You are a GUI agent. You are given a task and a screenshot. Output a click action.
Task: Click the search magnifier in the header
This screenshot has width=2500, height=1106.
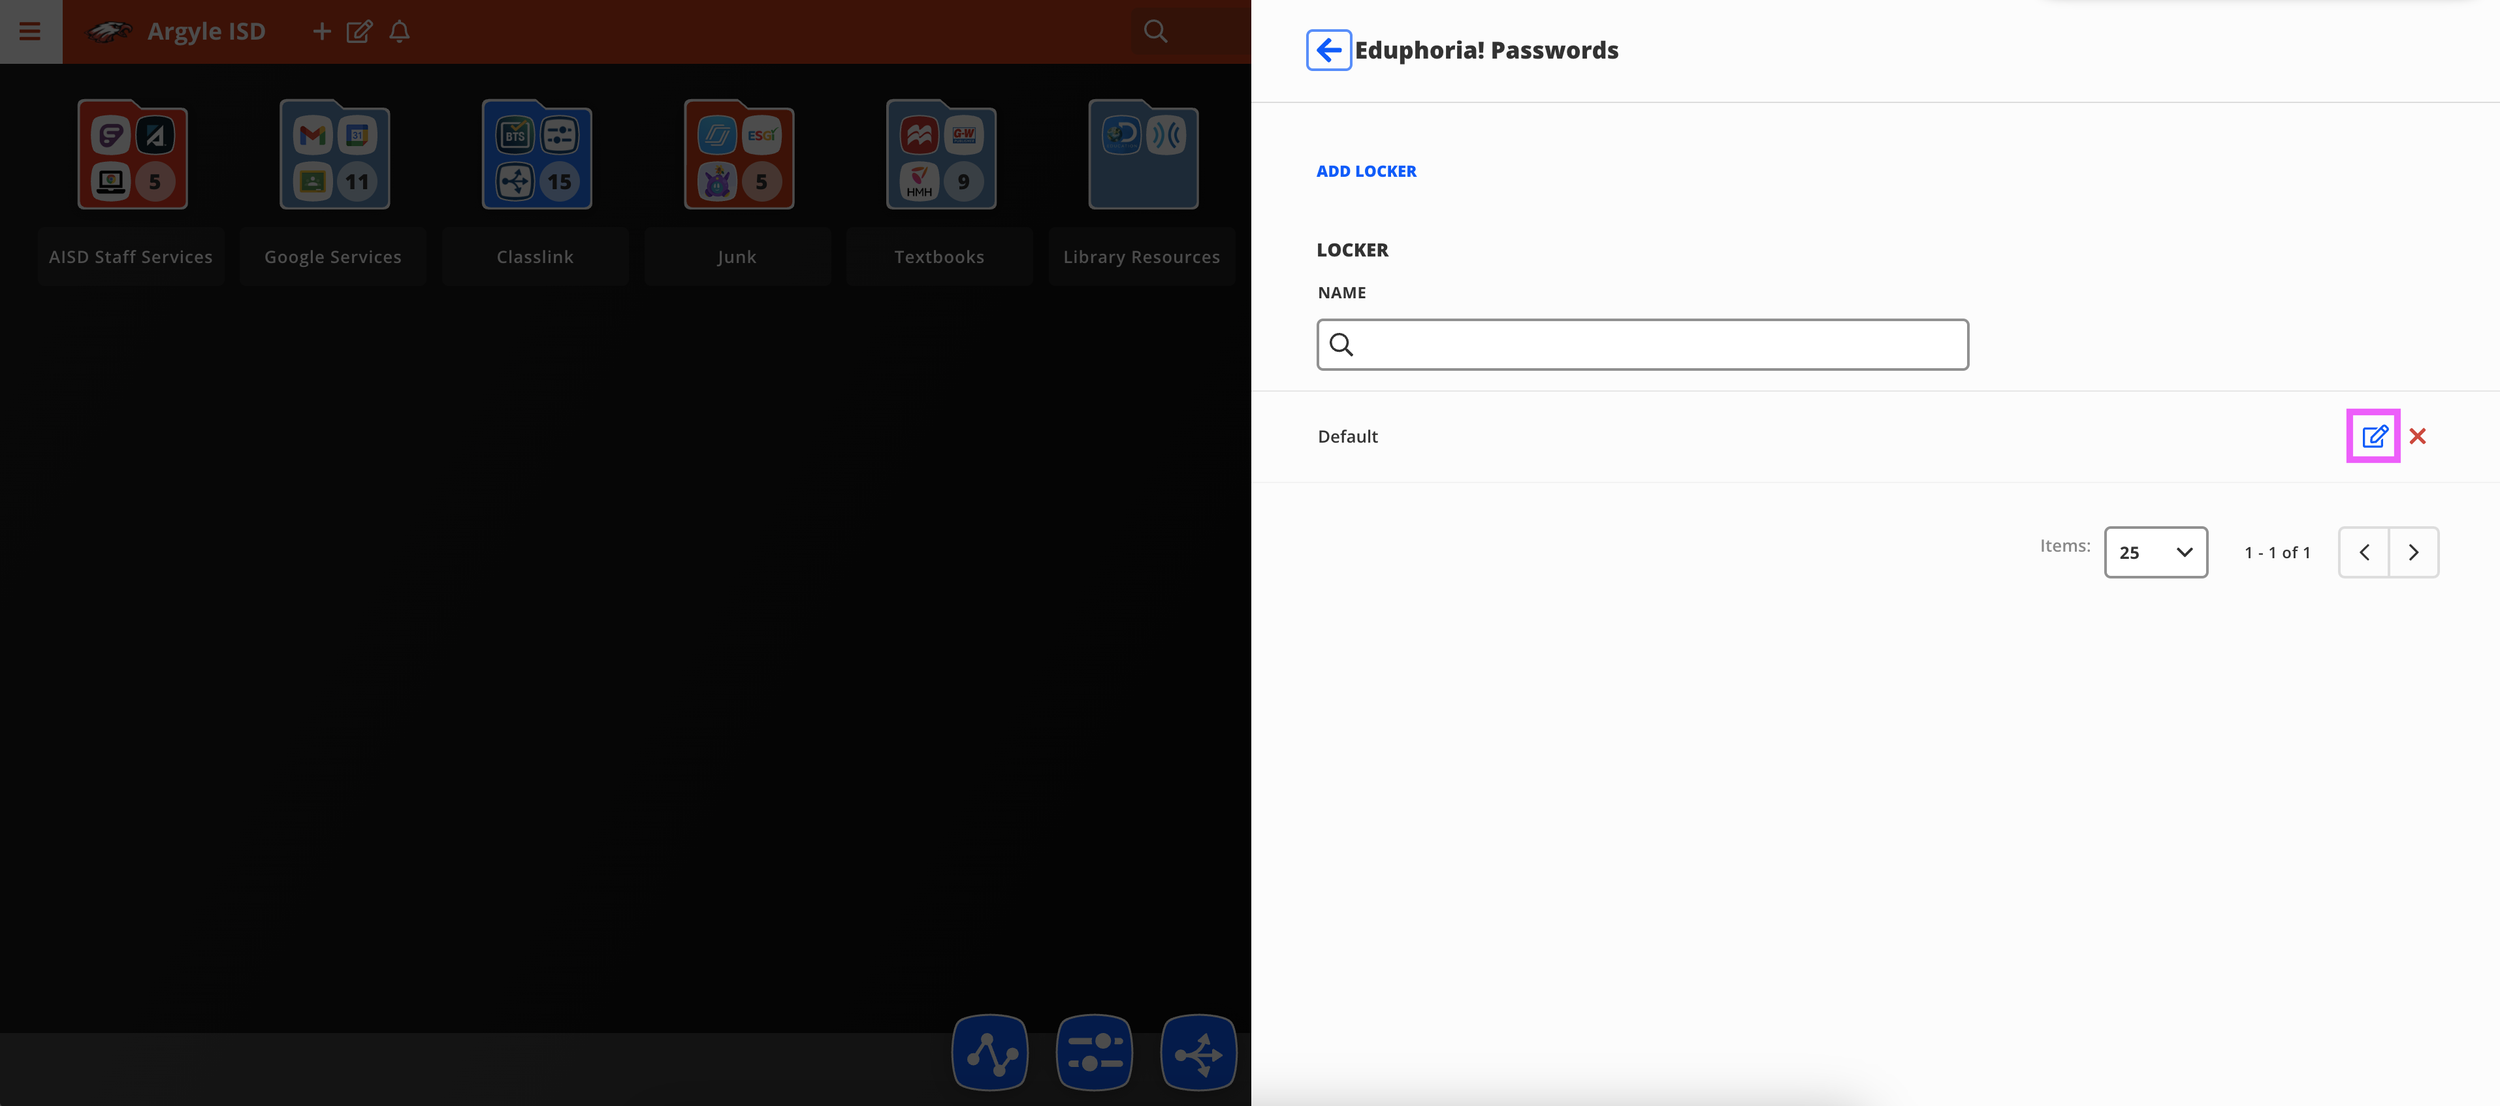tap(1155, 32)
